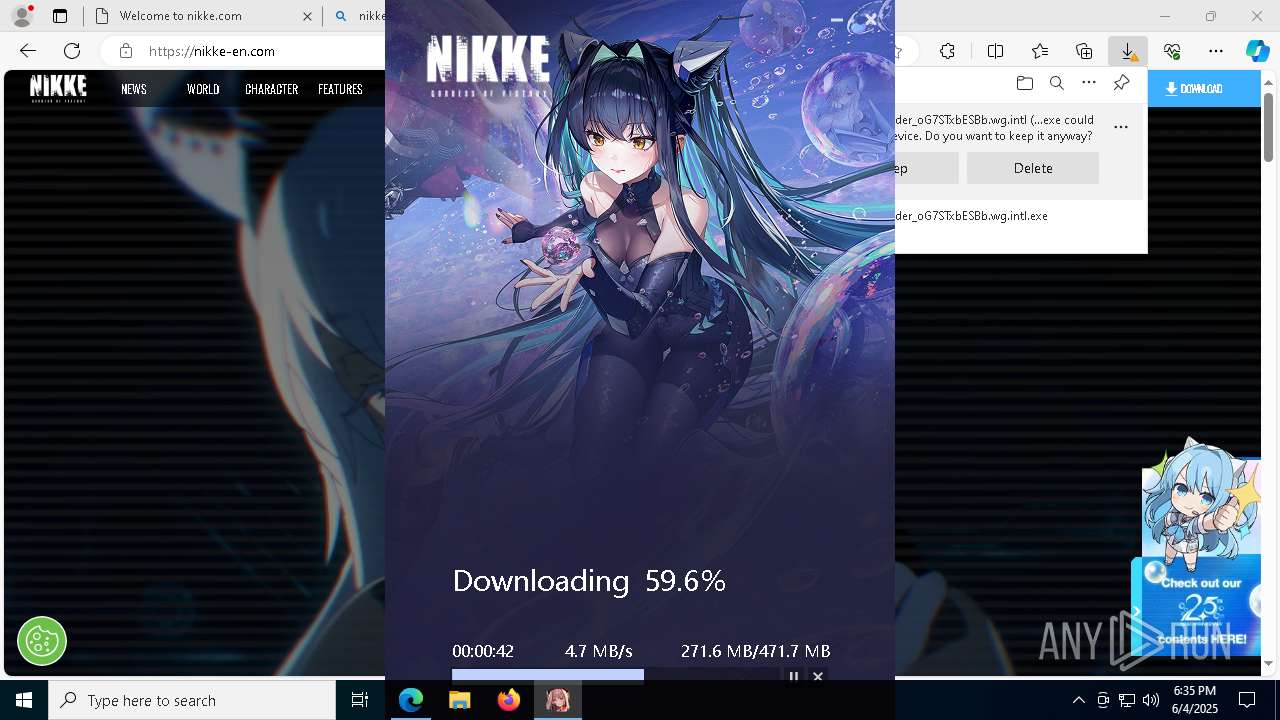
Task: Open Windows notification center
Action: [1247, 700]
